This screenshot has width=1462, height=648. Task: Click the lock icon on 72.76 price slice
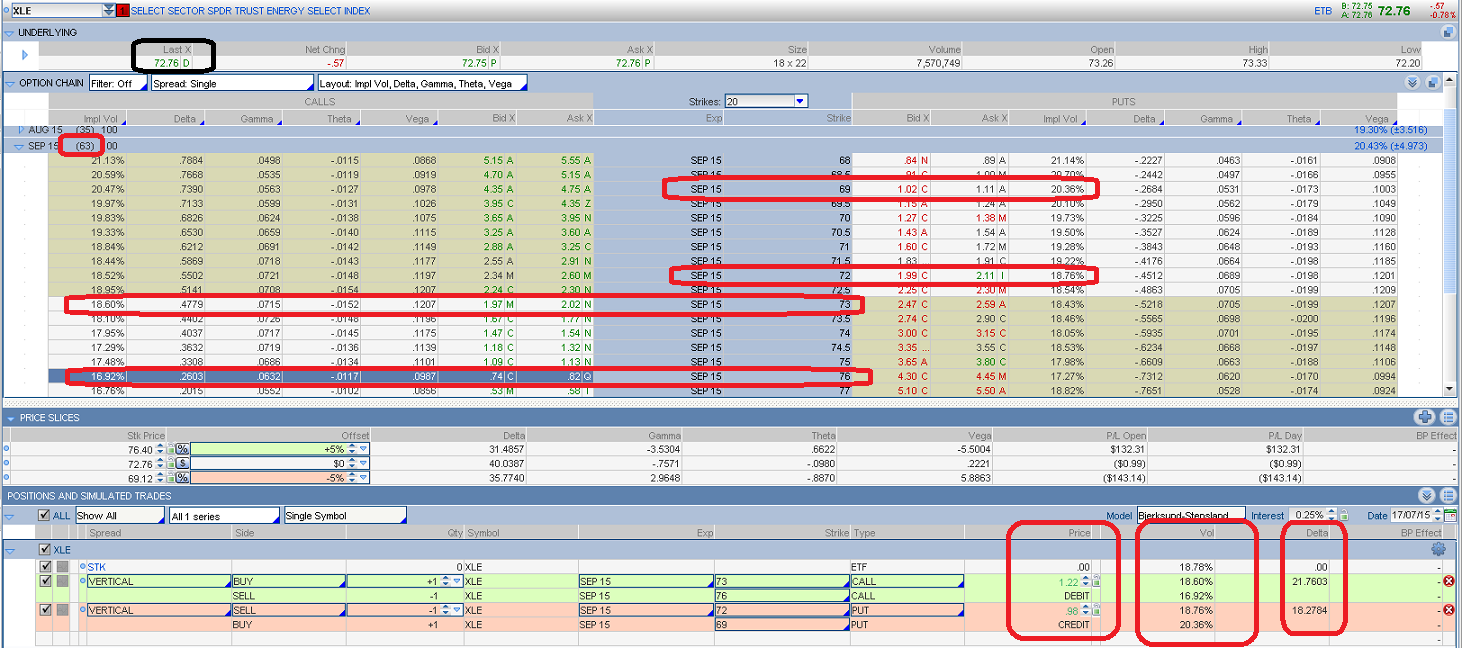point(171,464)
